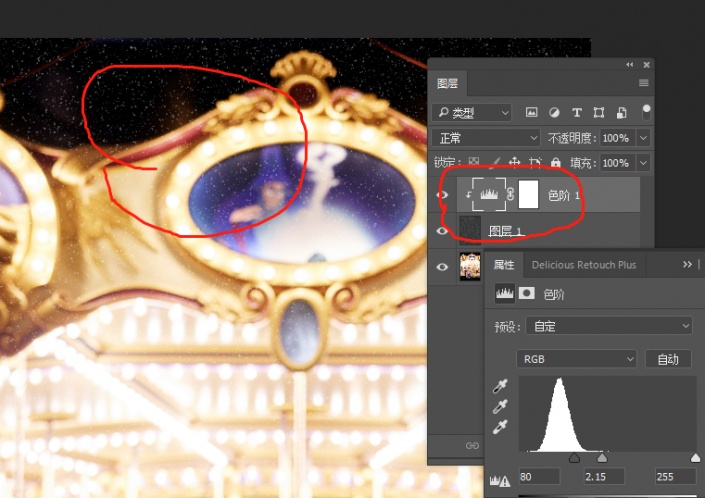Click the type layer filter icon
This screenshot has width=705, height=498.
pos(577,113)
